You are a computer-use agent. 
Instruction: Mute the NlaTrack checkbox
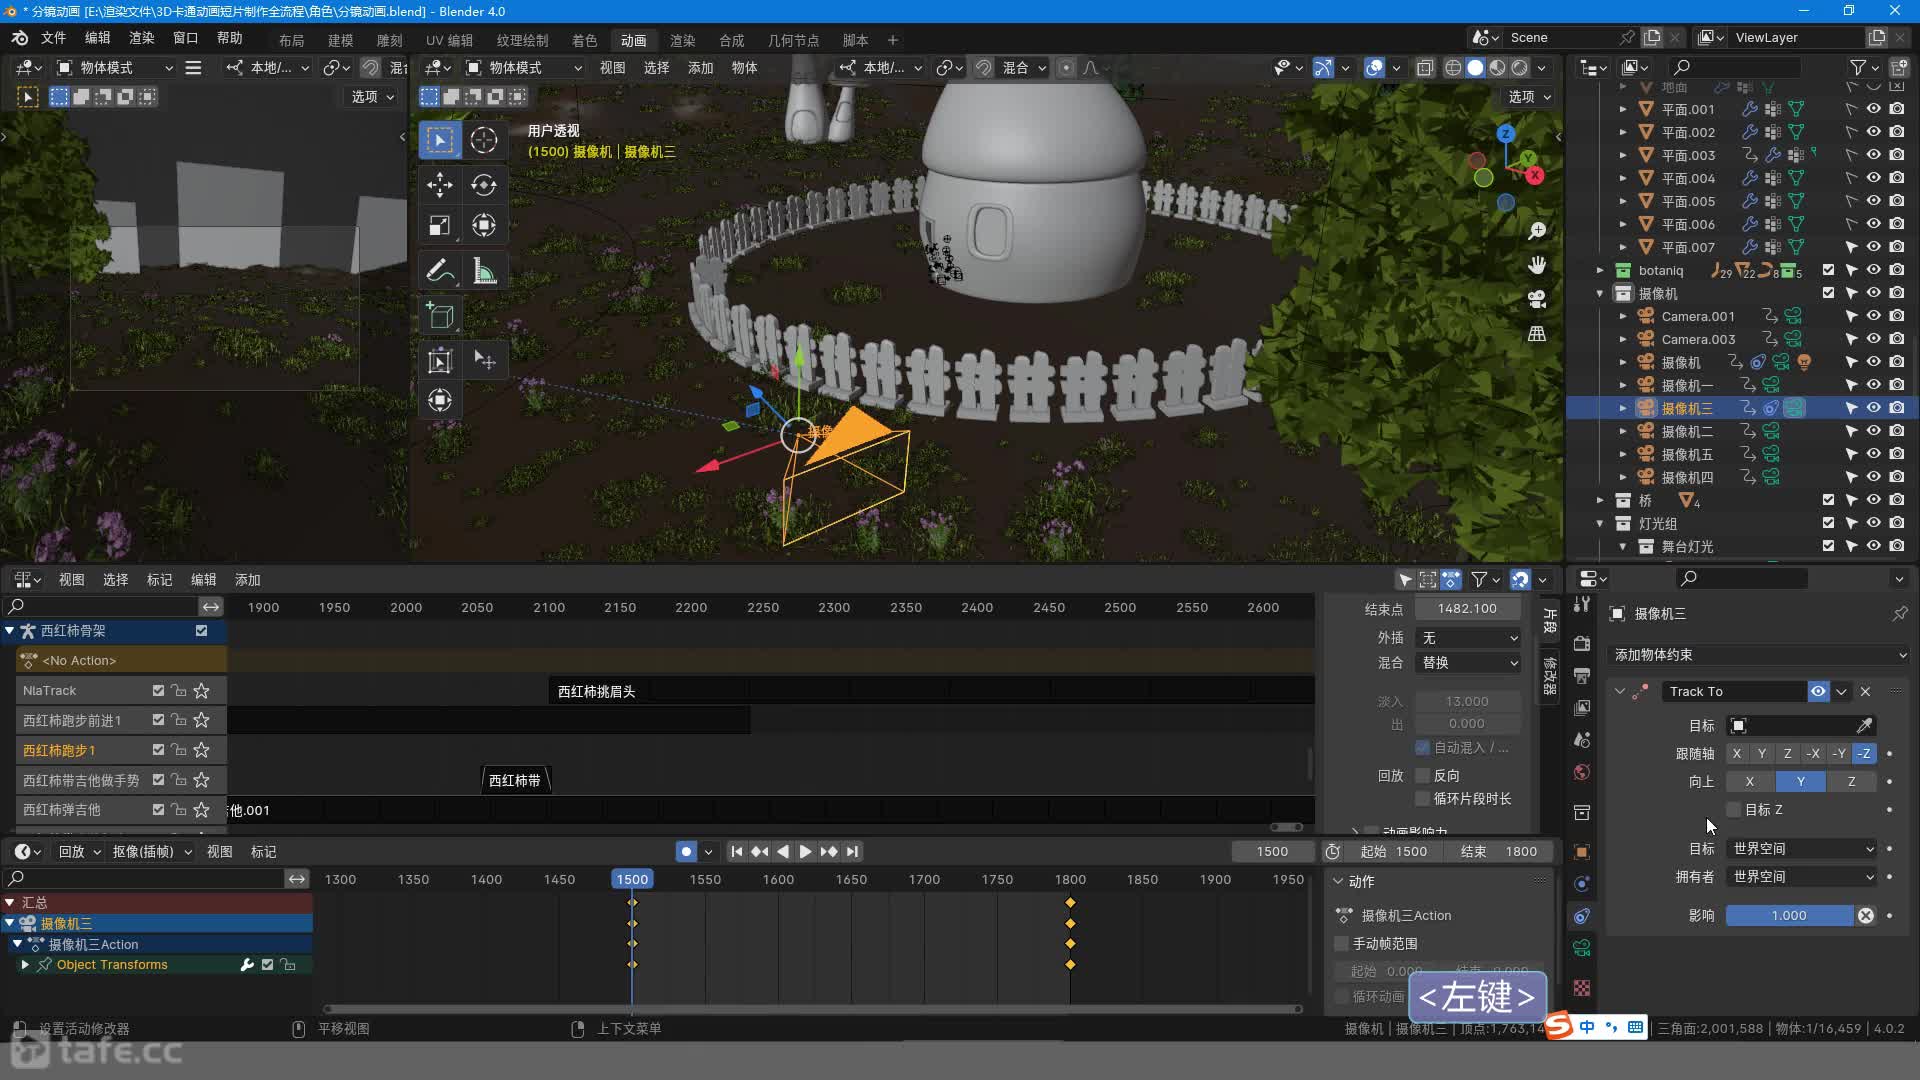tap(158, 691)
